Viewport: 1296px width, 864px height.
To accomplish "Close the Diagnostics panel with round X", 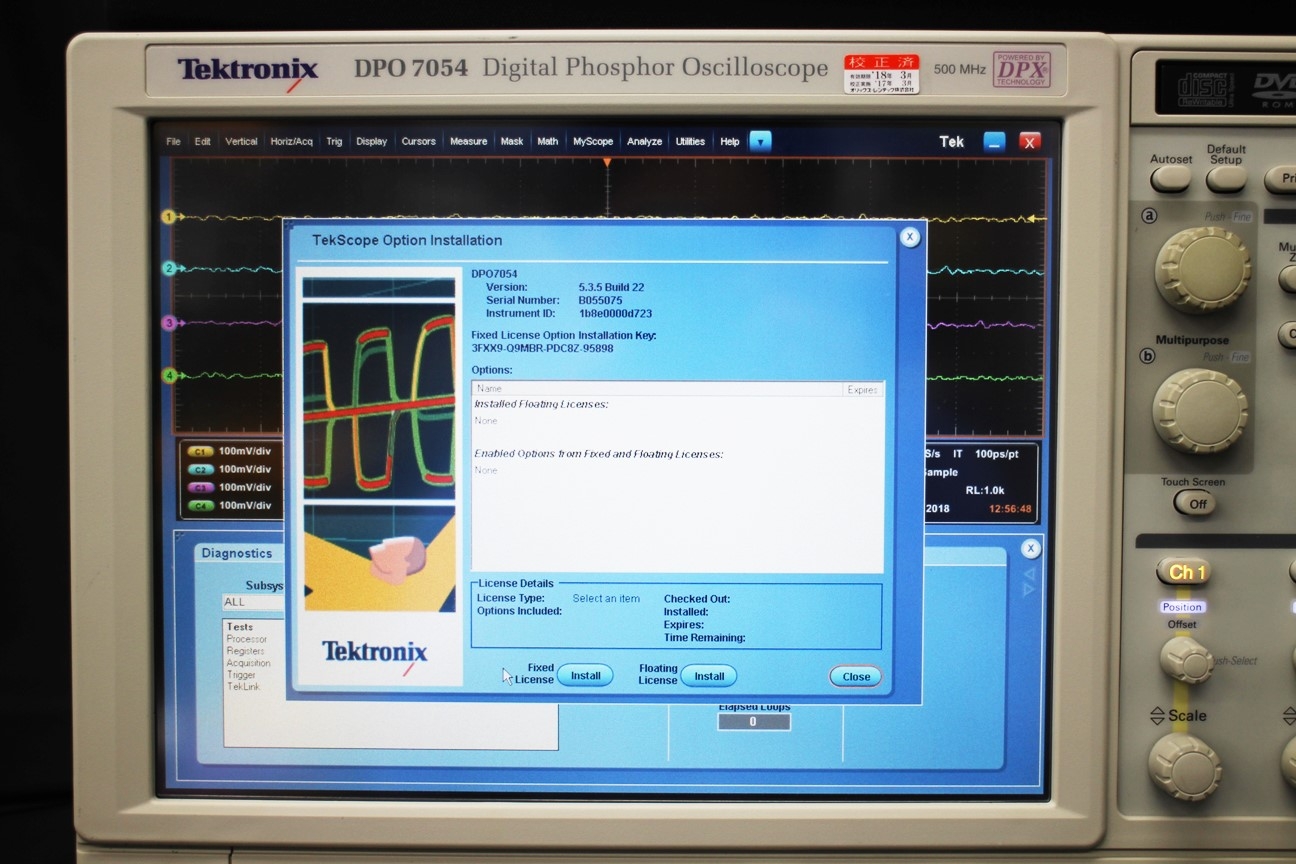I will pos(1031,548).
